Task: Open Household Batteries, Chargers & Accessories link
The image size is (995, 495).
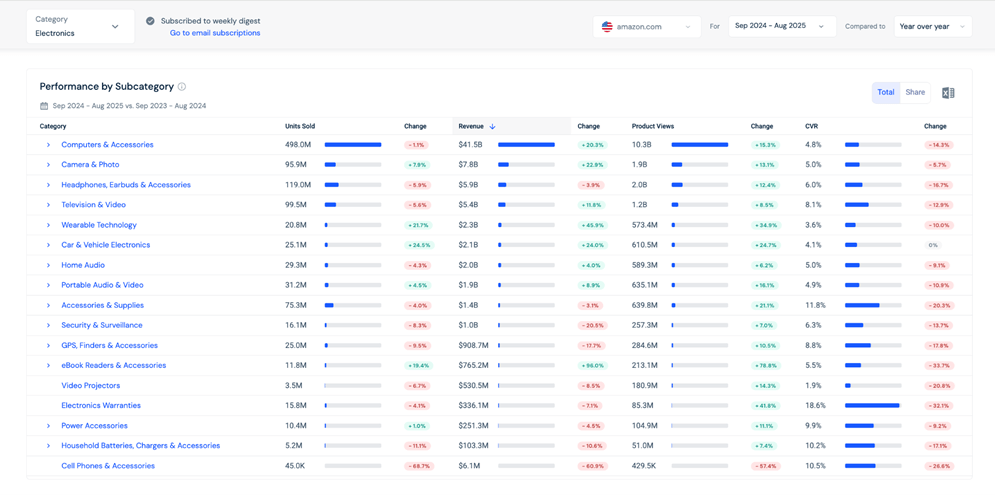Action: coord(140,446)
